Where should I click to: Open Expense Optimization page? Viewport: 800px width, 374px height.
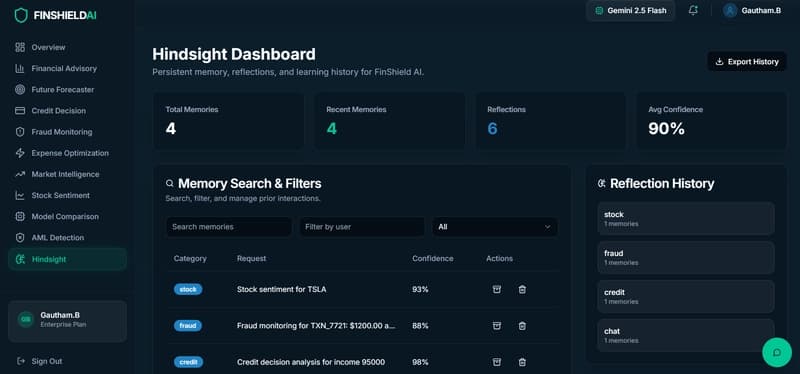click(70, 153)
